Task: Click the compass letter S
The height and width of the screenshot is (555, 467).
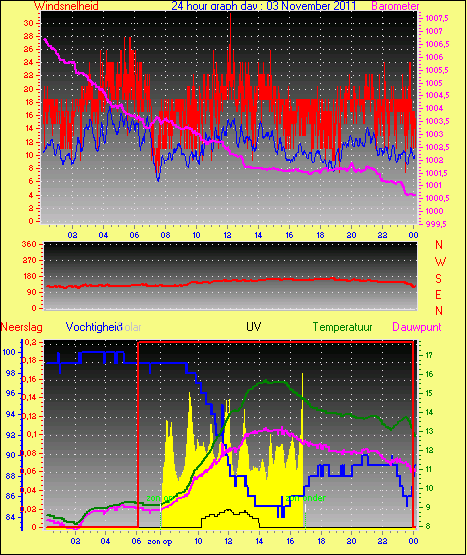Action: (439, 279)
